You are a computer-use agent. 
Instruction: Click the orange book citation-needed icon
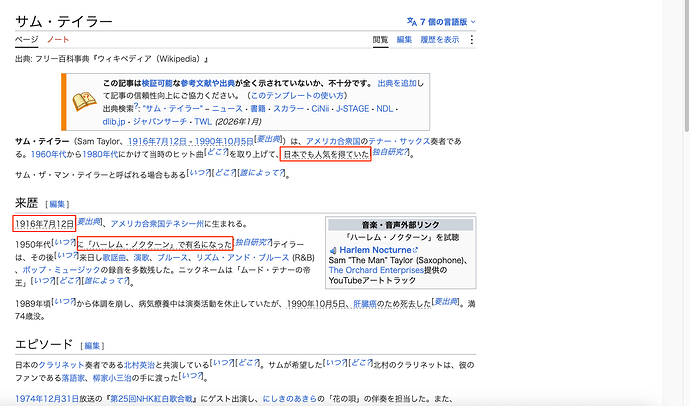(x=84, y=102)
